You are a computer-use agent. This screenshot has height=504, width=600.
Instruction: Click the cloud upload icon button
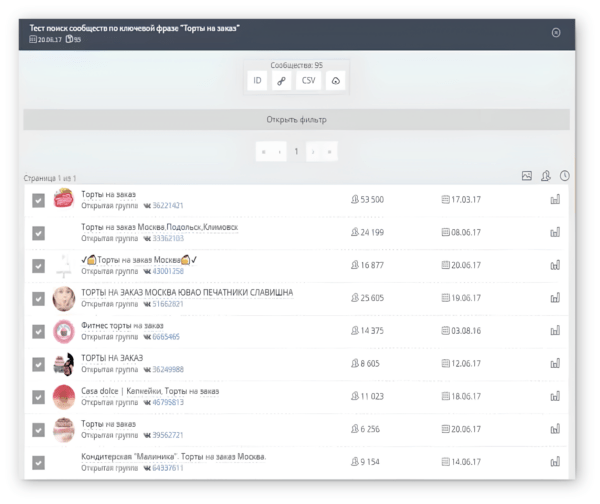point(336,81)
